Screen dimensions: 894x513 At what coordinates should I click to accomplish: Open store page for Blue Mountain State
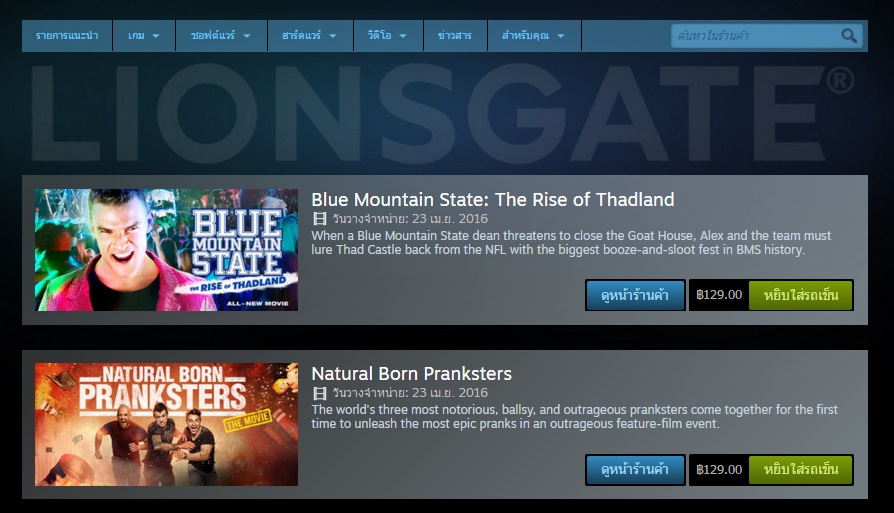click(635, 295)
